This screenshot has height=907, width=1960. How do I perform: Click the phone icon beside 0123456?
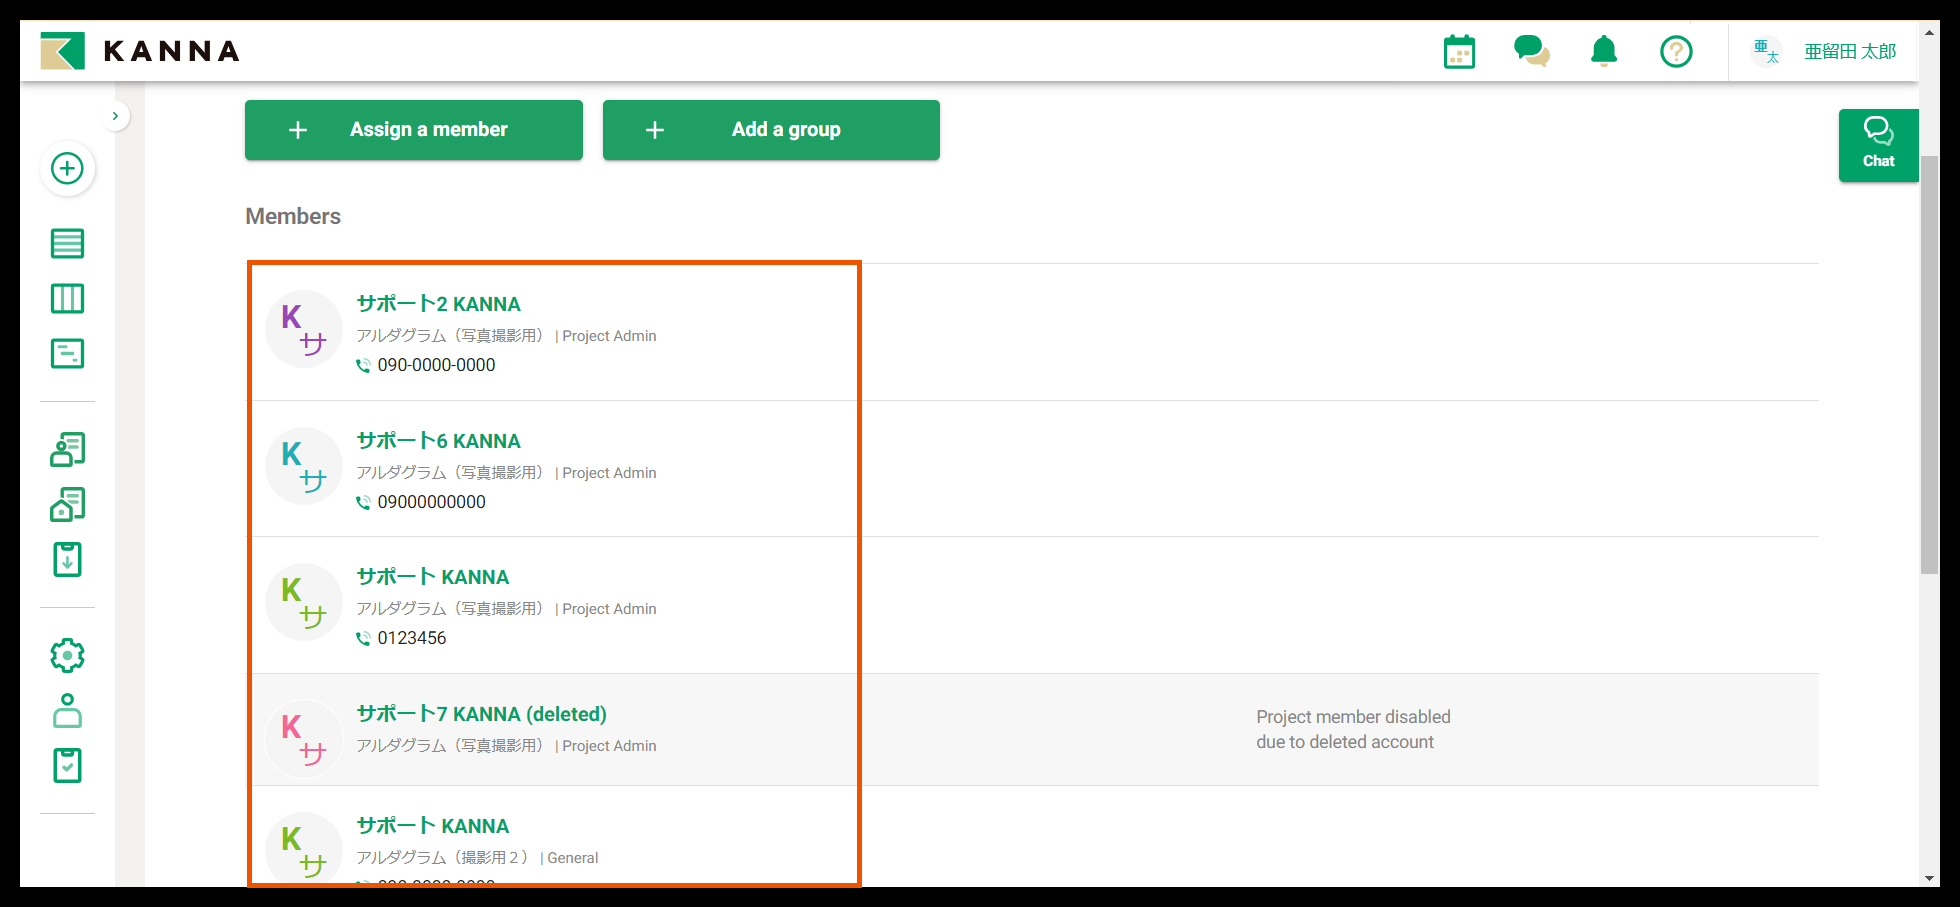tap(363, 639)
